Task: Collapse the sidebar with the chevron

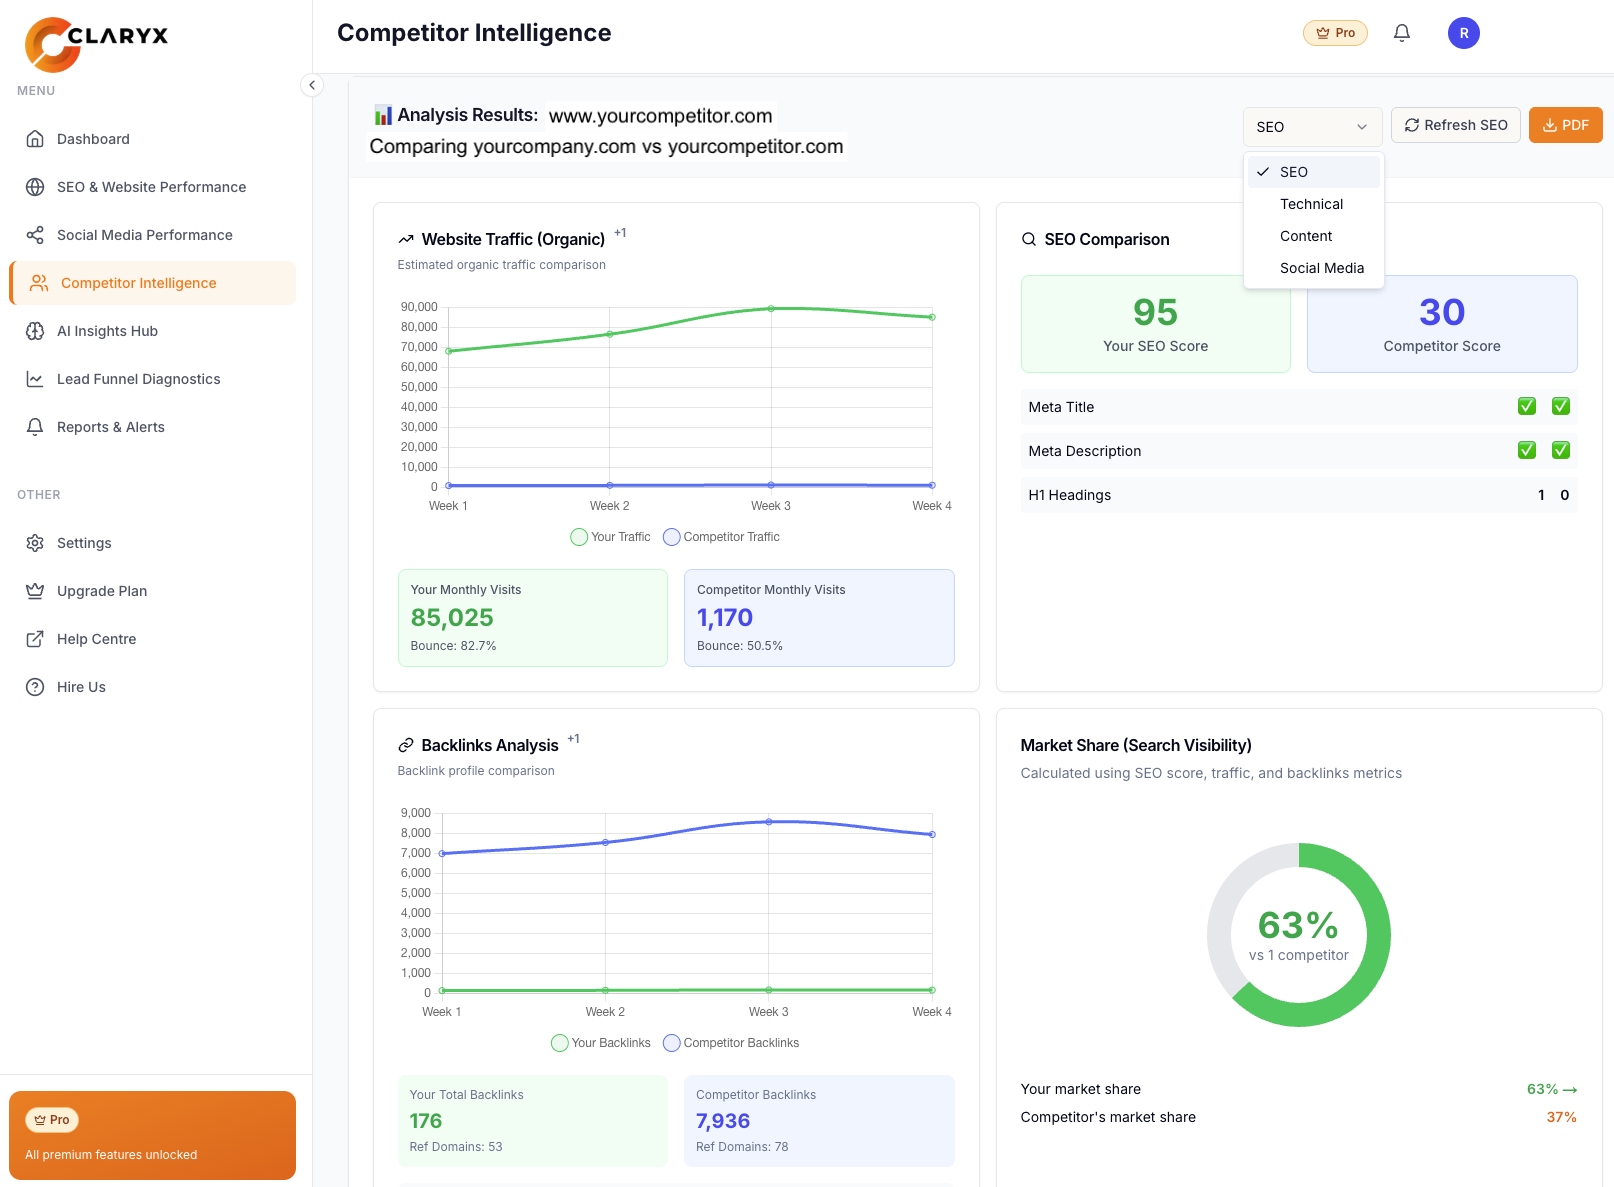Action: (x=312, y=85)
